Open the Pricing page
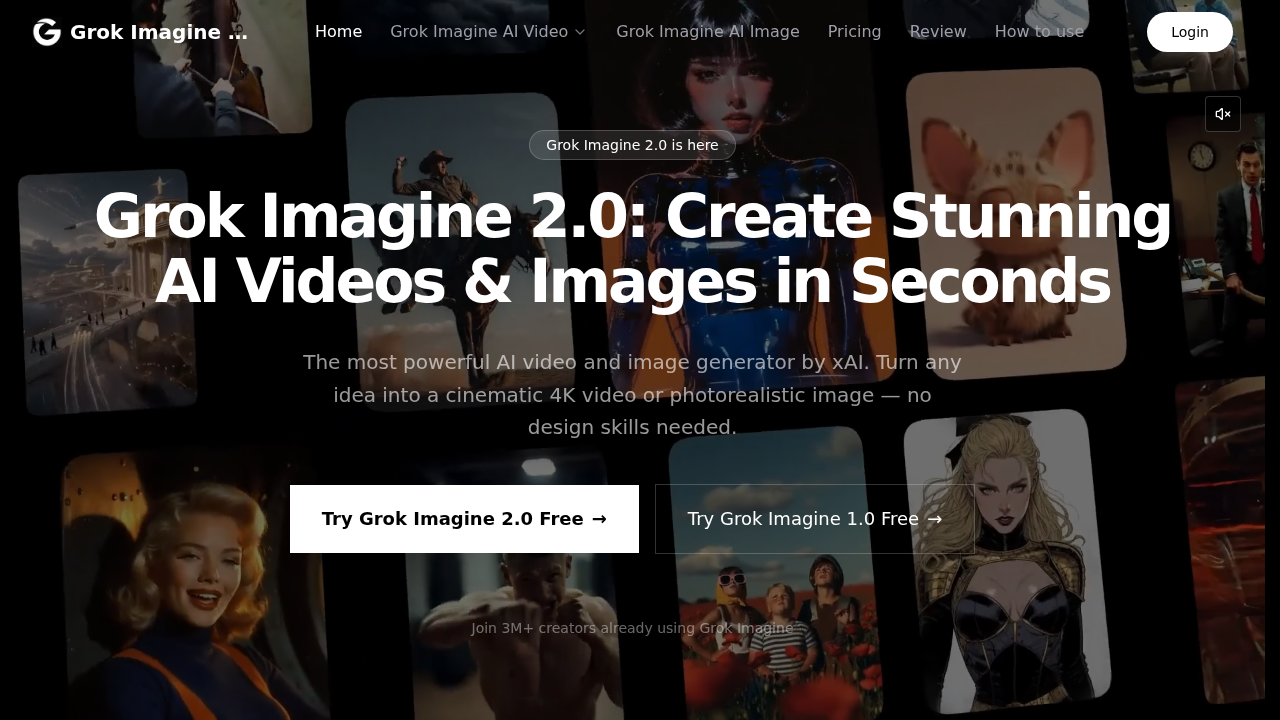The image size is (1280, 720). pos(855,32)
